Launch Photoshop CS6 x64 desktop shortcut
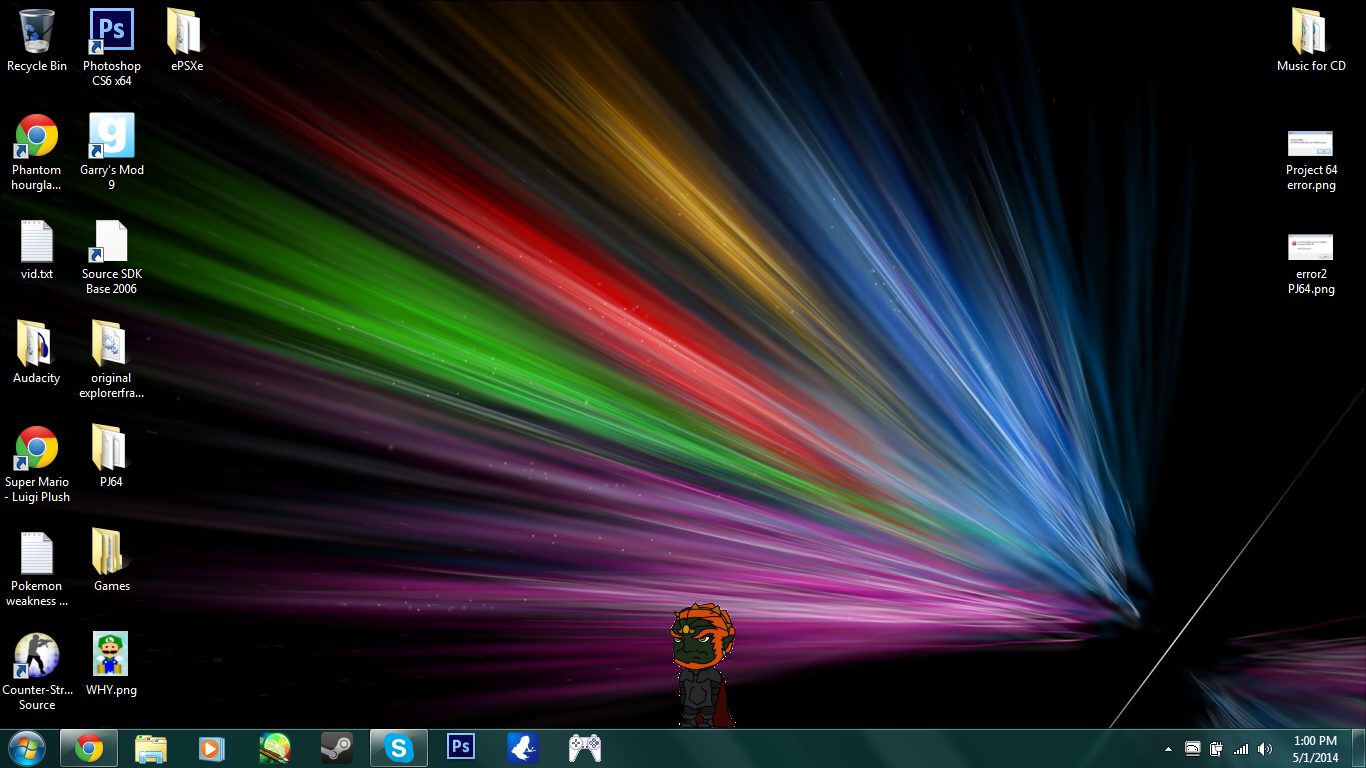 coord(111,48)
